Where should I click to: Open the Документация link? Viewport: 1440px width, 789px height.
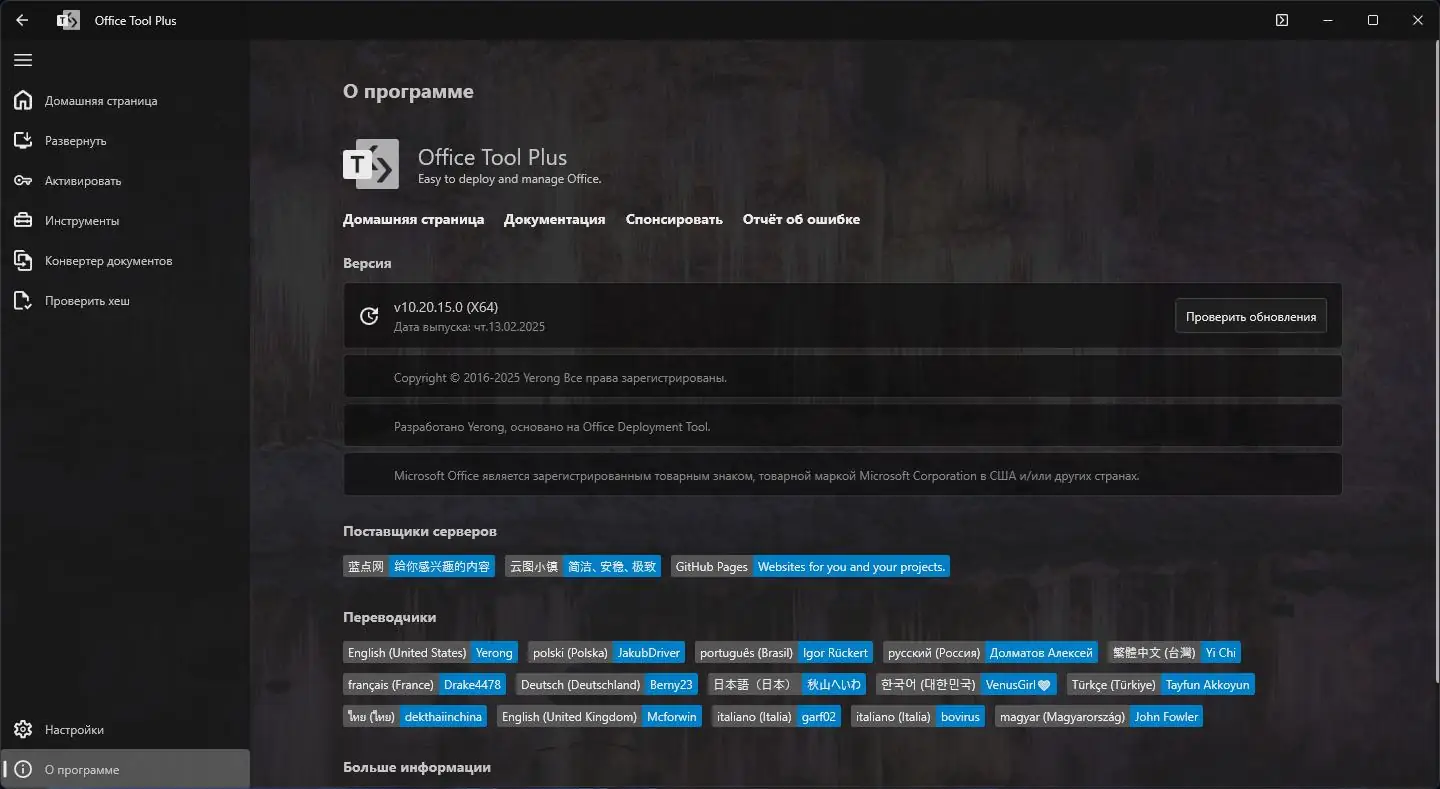554,219
